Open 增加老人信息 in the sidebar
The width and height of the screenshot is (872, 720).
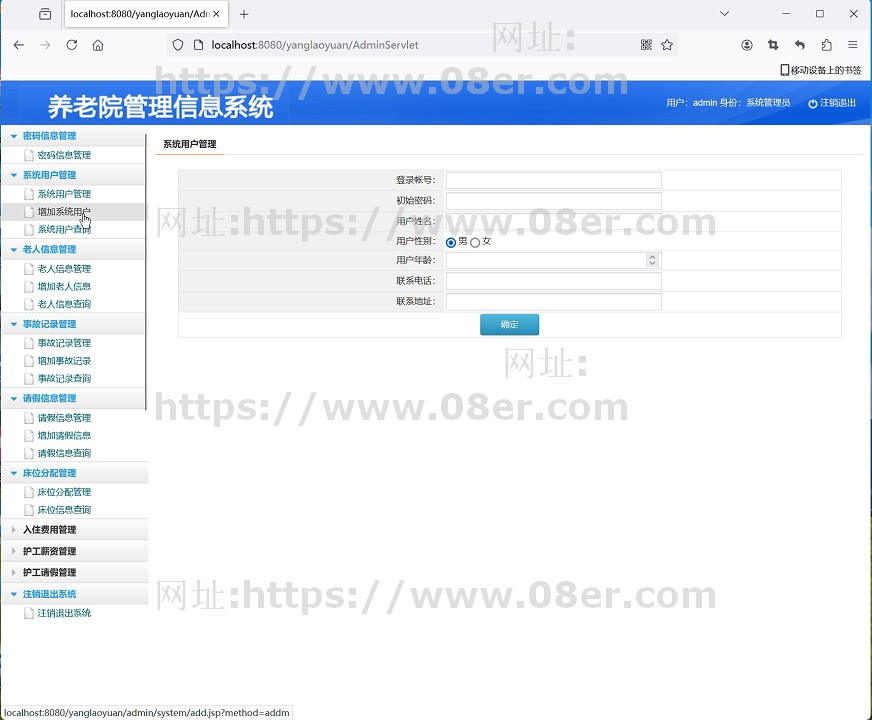click(x=64, y=287)
